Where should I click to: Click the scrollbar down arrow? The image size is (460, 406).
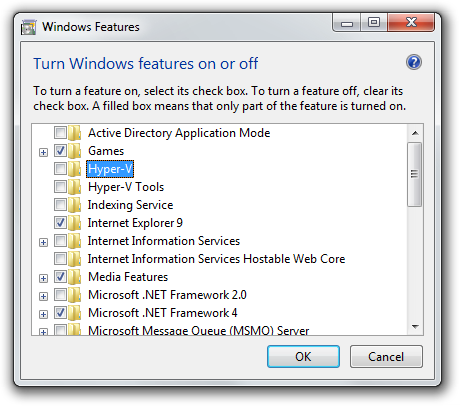click(x=415, y=327)
